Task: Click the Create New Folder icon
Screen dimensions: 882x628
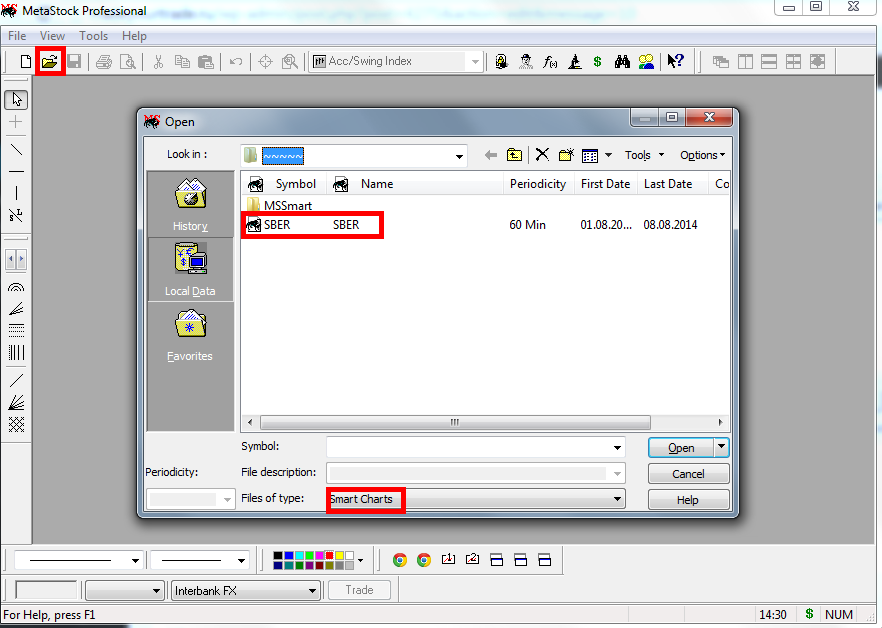Action: 566,155
